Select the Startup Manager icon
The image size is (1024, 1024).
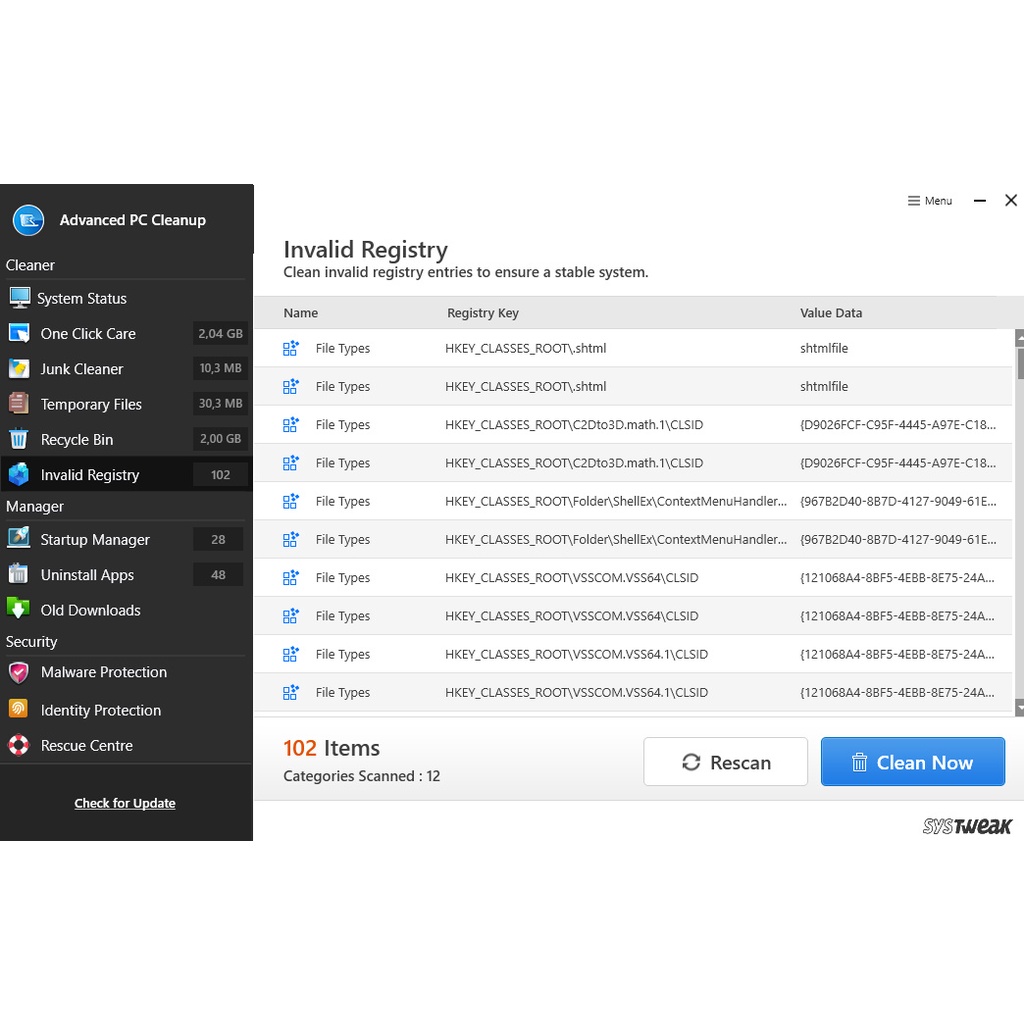19,539
